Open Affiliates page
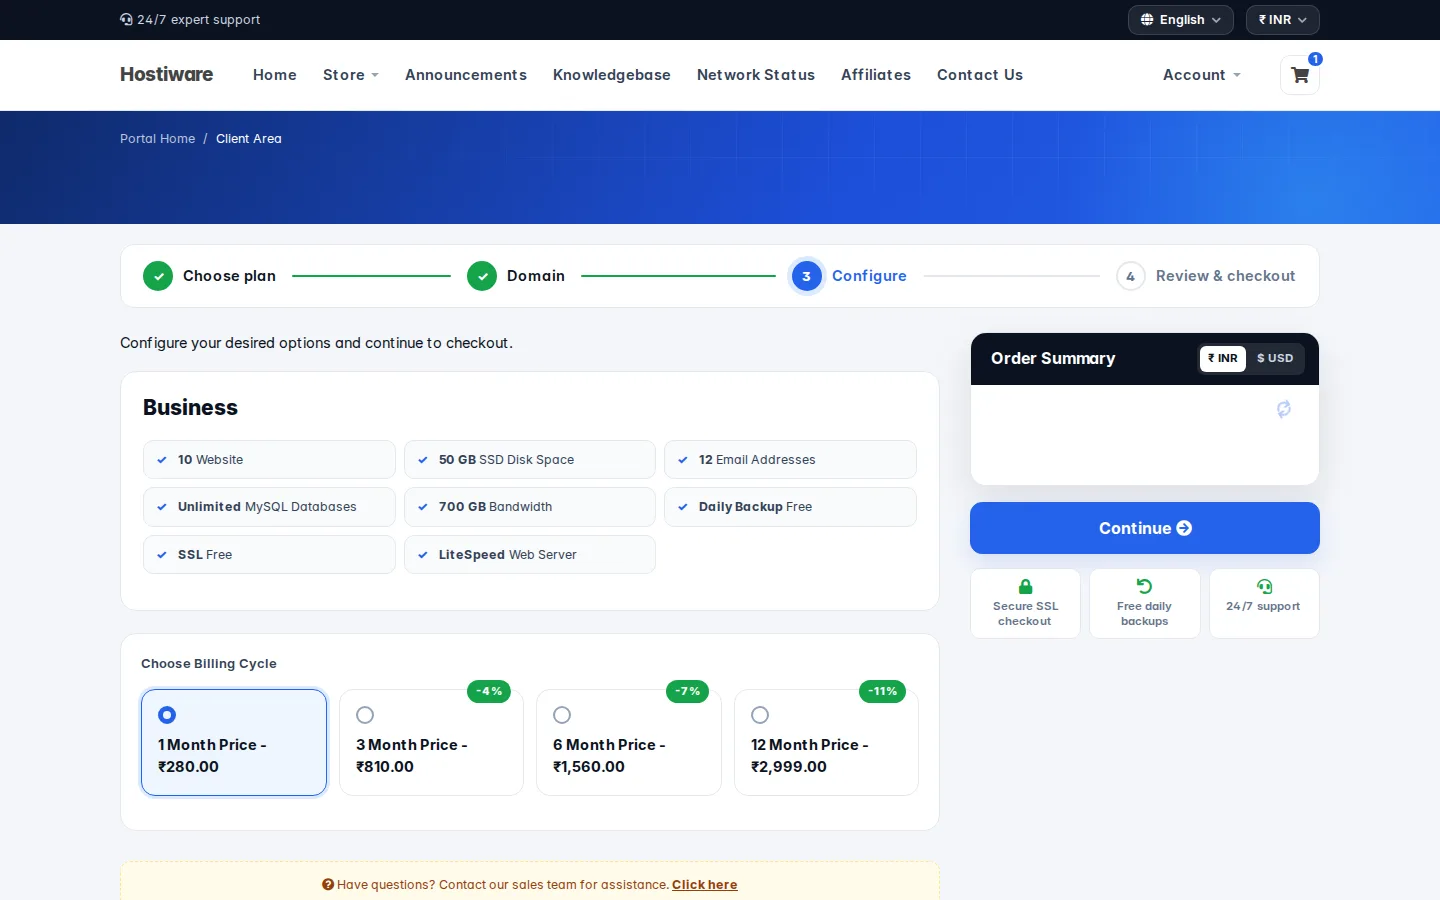The height and width of the screenshot is (900, 1440). [876, 75]
